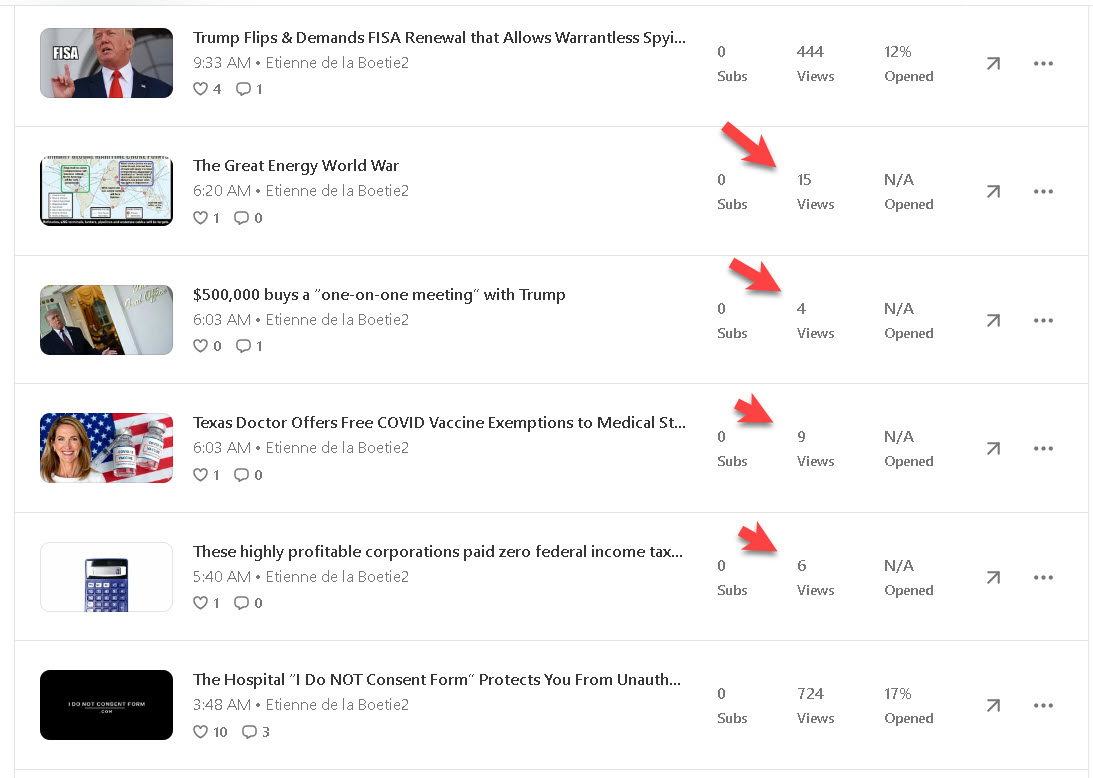Click heart icon on Hospital Consent Form post
This screenshot has height=778, width=1093.
click(x=201, y=732)
